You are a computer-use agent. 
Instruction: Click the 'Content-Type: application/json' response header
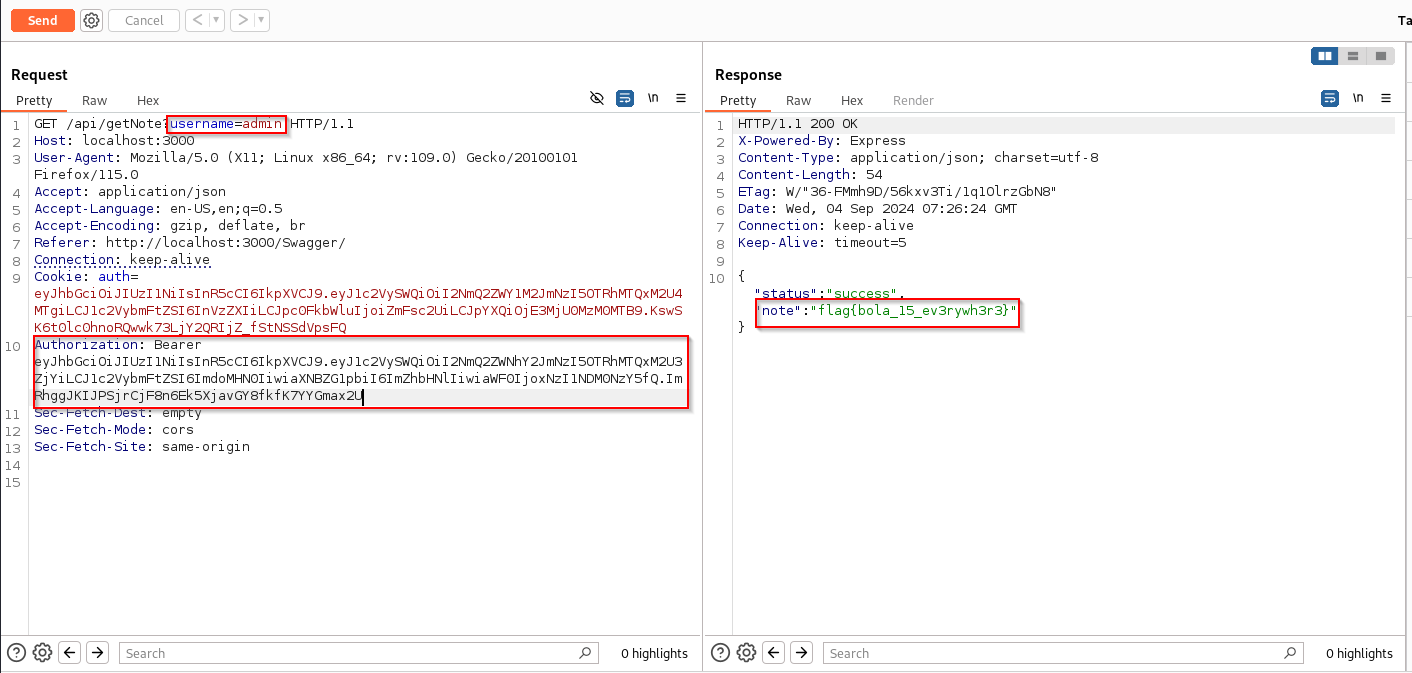[x=918, y=158]
